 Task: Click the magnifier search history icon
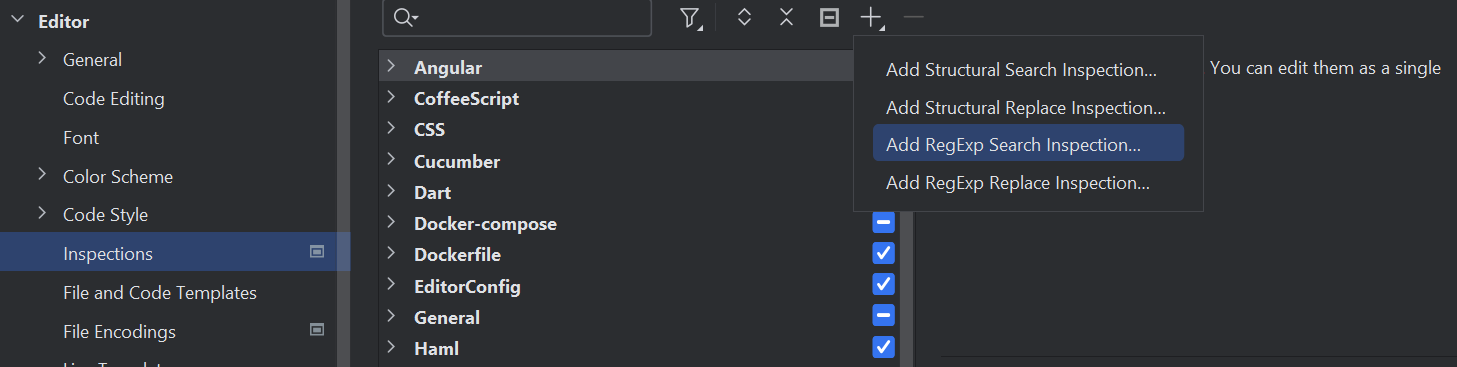[x=406, y=18]
